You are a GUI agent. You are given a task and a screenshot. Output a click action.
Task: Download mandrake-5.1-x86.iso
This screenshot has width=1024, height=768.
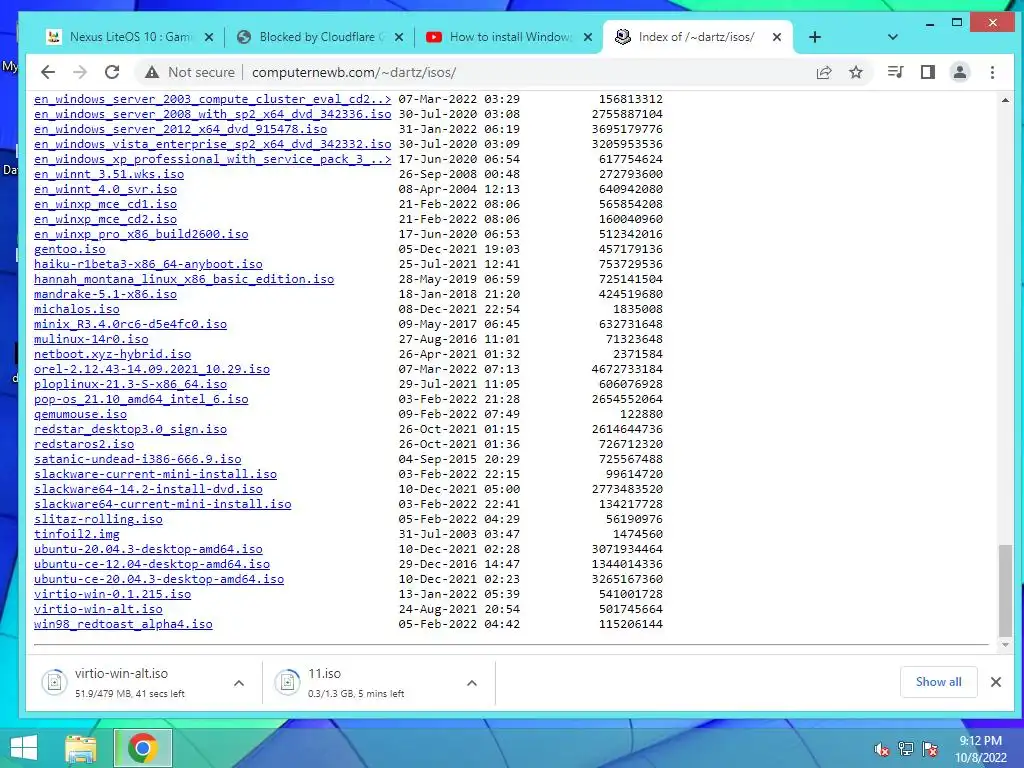click(105, 294)
